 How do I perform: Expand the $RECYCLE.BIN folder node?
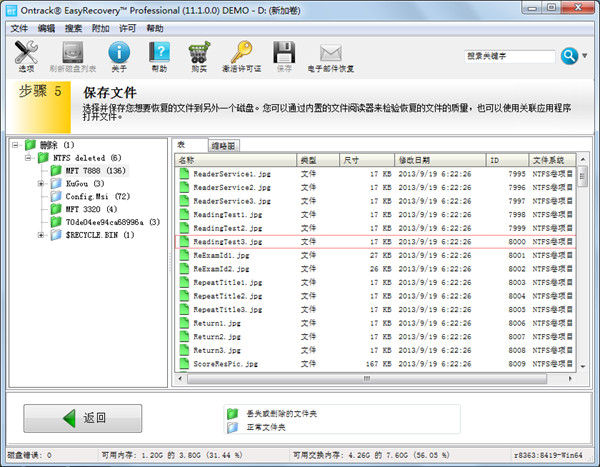[41, 235]
